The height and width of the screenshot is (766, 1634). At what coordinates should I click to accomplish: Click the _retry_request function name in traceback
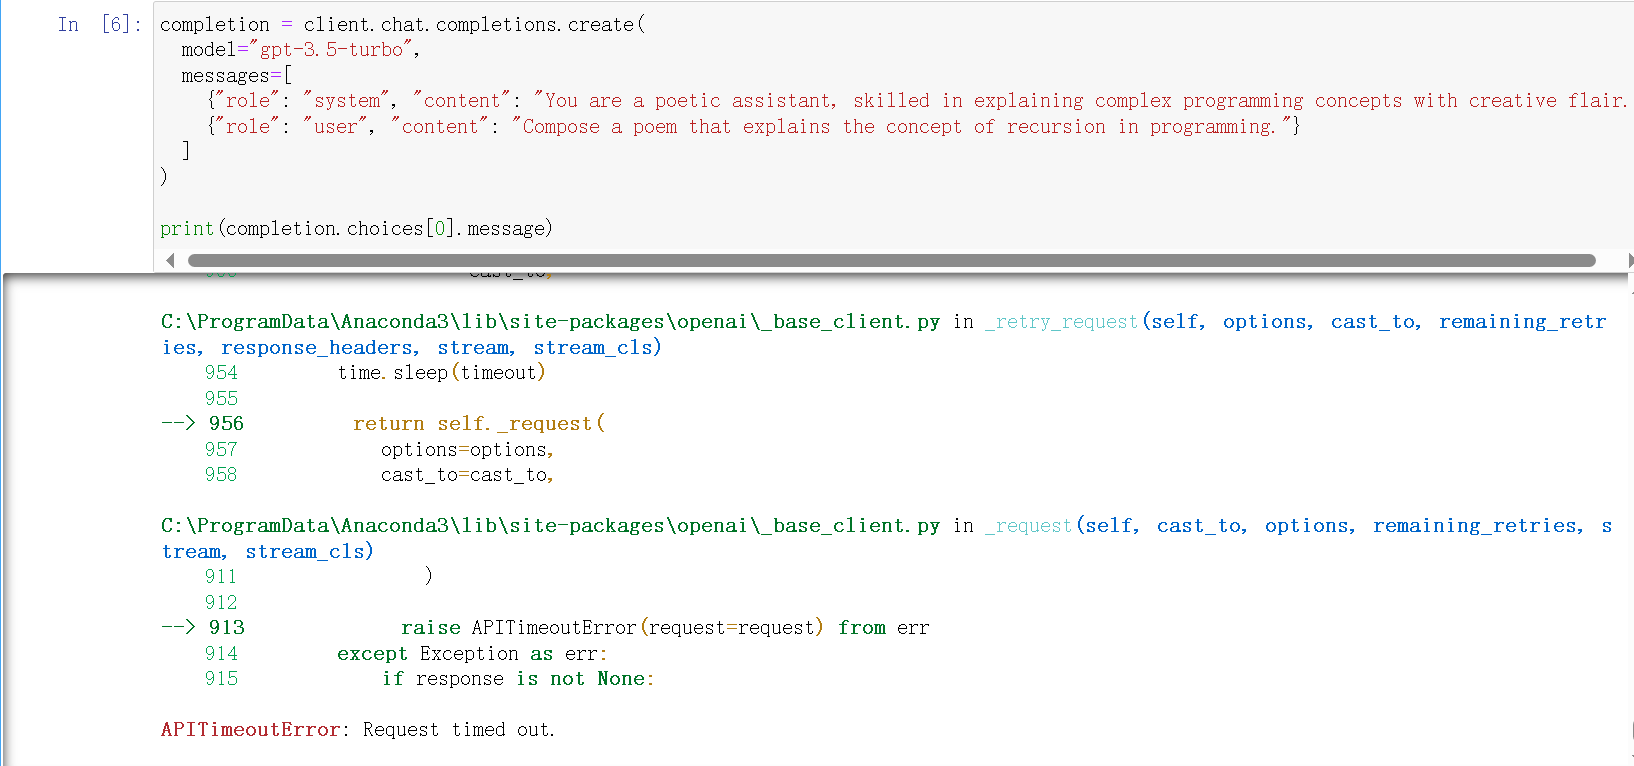point(1061,322)
